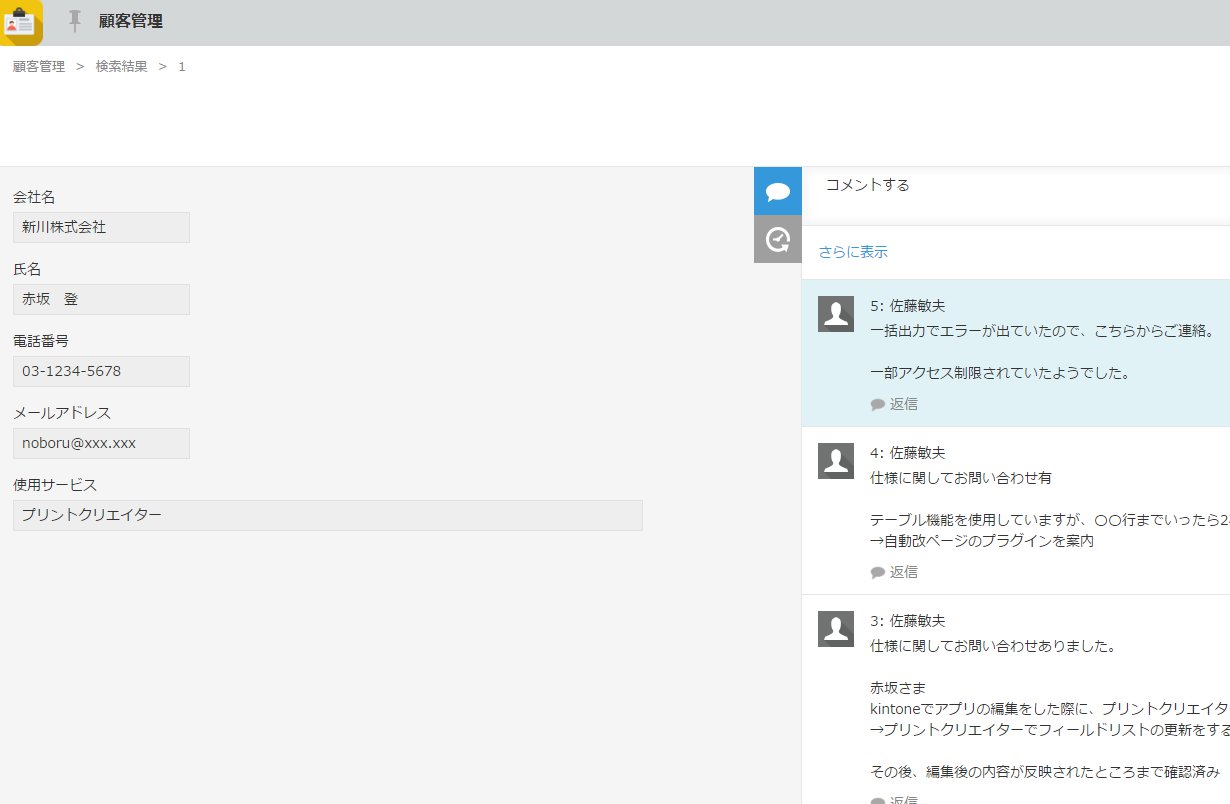Click the コメントする comment input box
Viewport: 1230px width, 804px height.
tap(1016, 196)
